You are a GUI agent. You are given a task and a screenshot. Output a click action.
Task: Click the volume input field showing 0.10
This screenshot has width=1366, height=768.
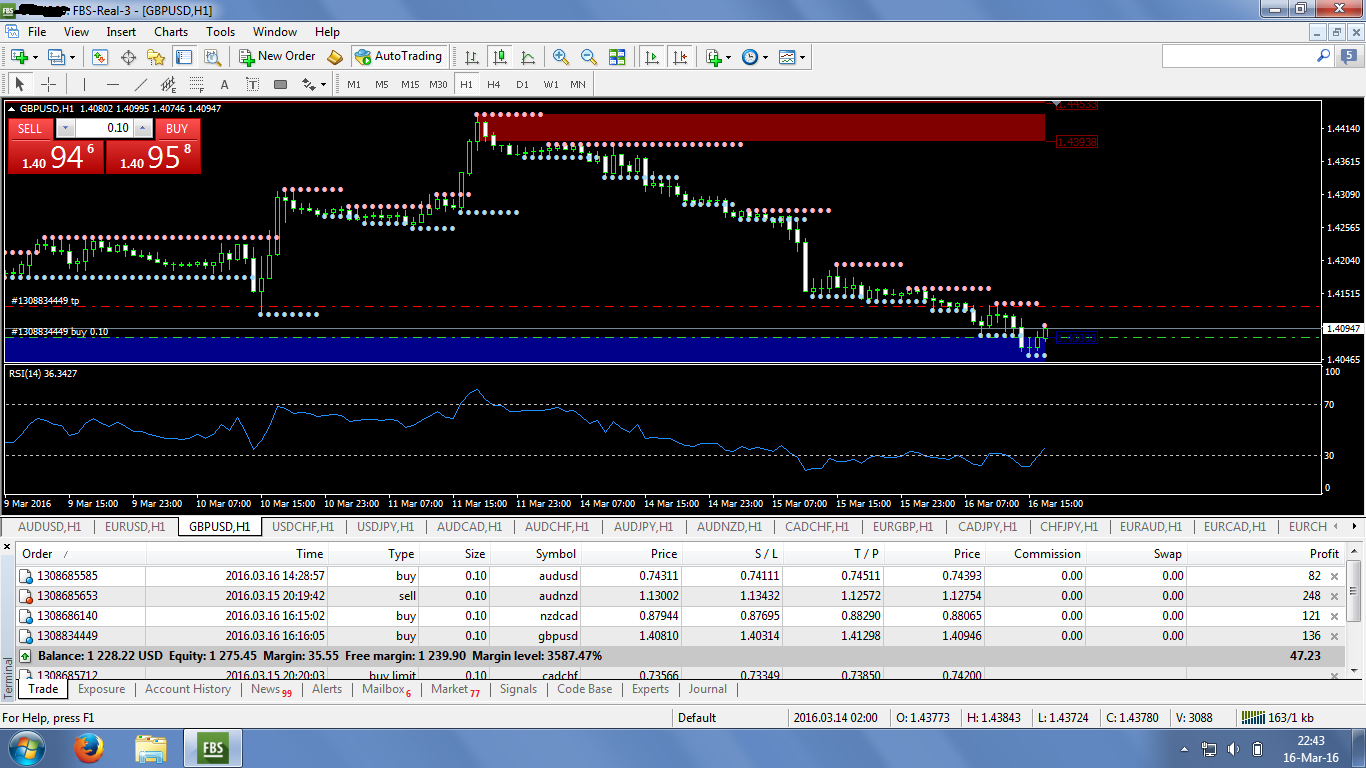pos(104,128)
